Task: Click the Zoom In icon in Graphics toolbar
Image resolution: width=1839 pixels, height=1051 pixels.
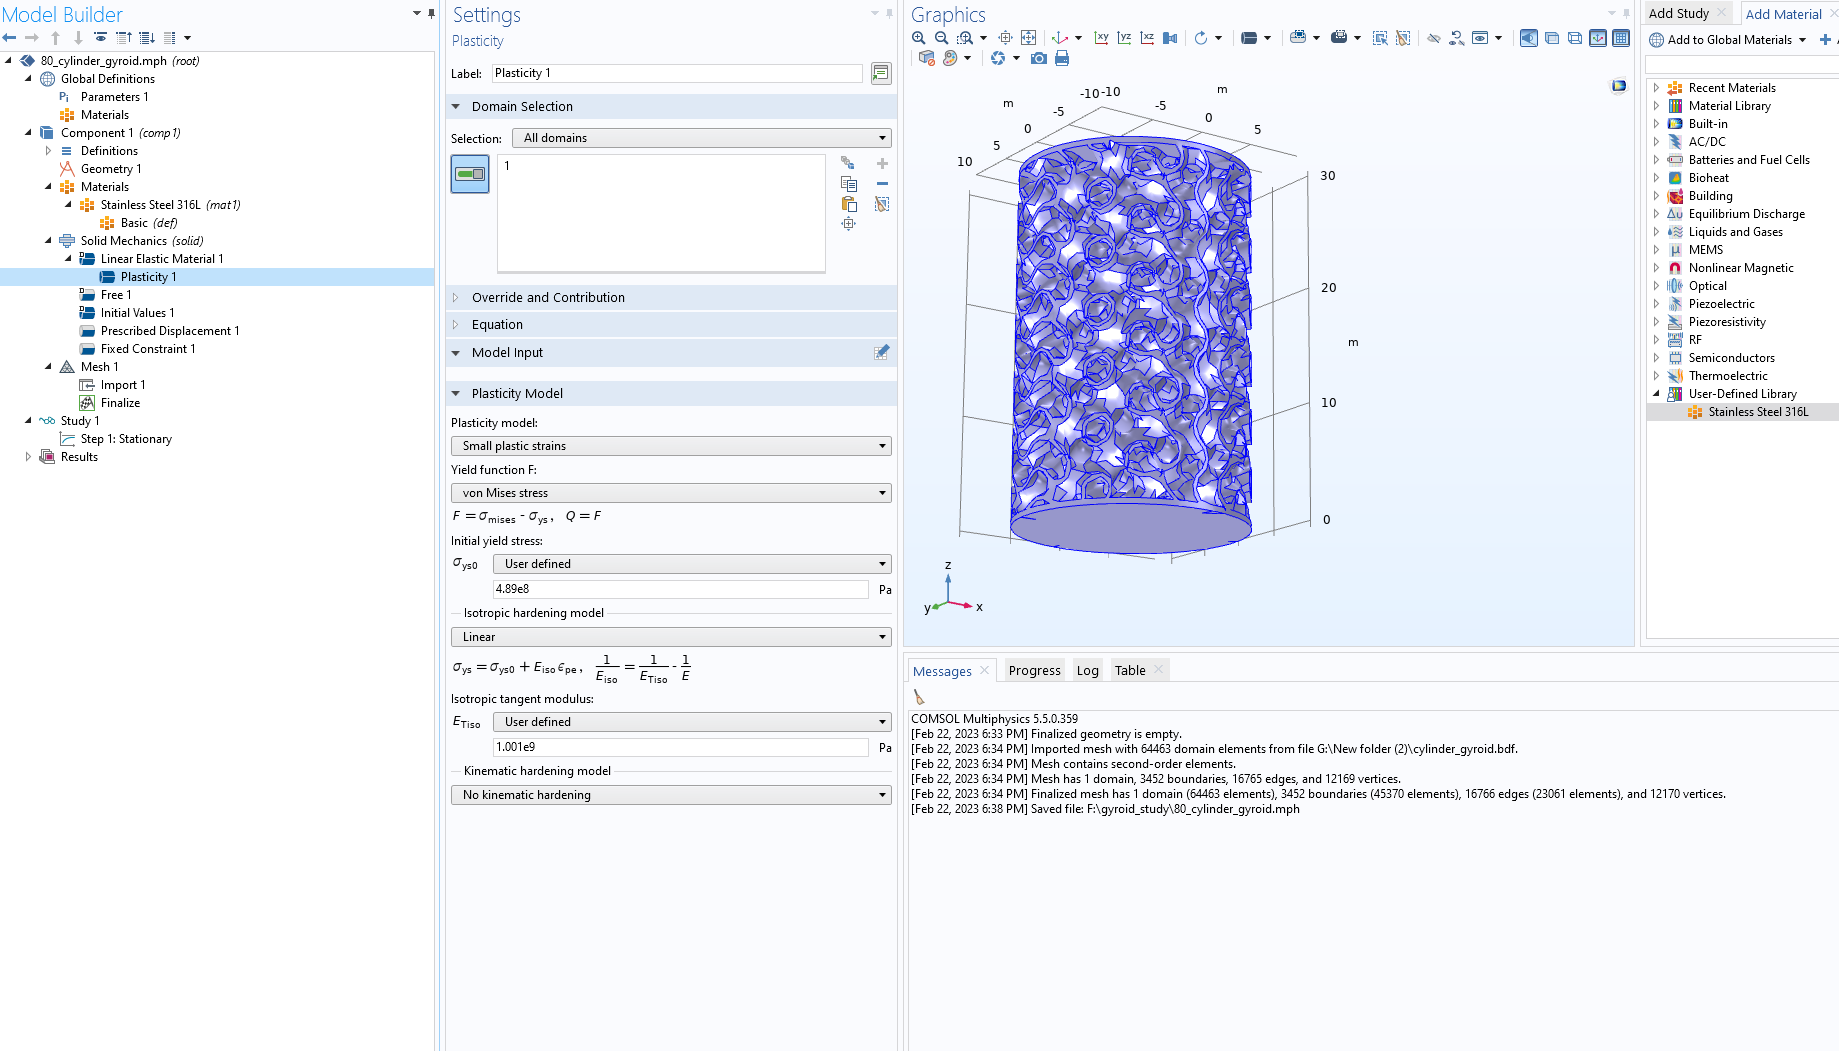Action: tap(918, 38)
